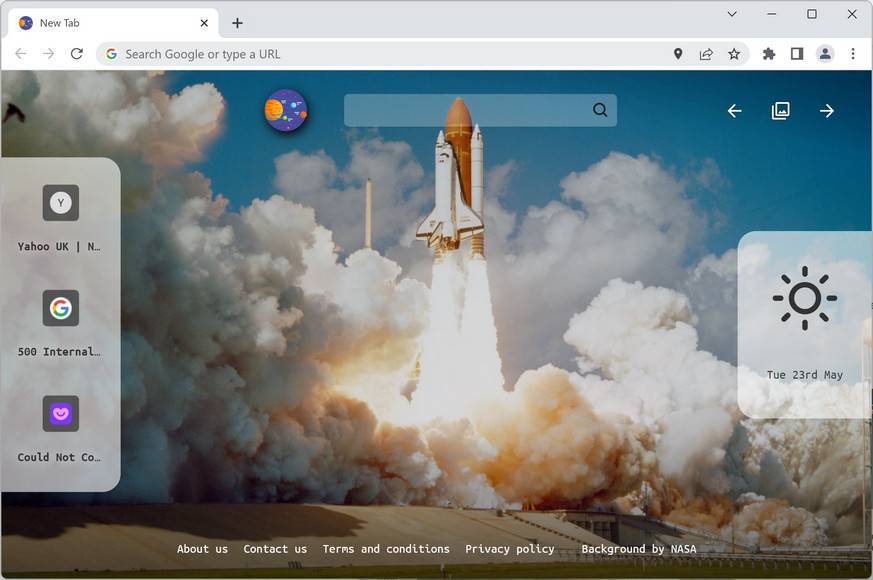Click the extensions puzzle icon
This screenshot has width=873, height=580.
[768, 54]
